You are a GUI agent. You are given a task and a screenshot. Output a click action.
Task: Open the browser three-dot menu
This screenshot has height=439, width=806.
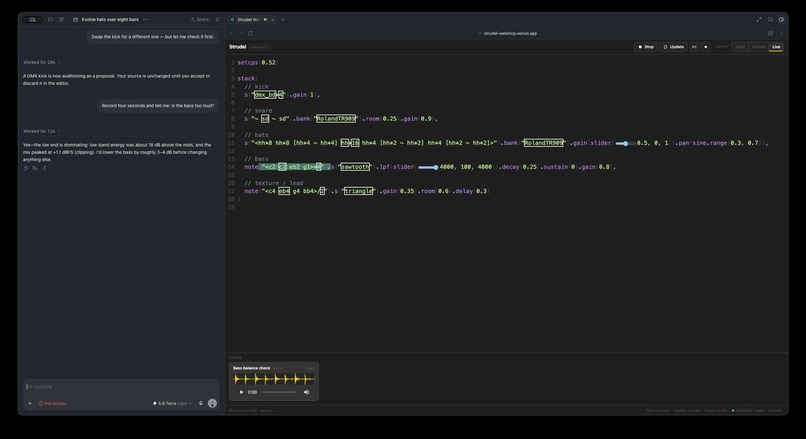click(x=781, y=33)
